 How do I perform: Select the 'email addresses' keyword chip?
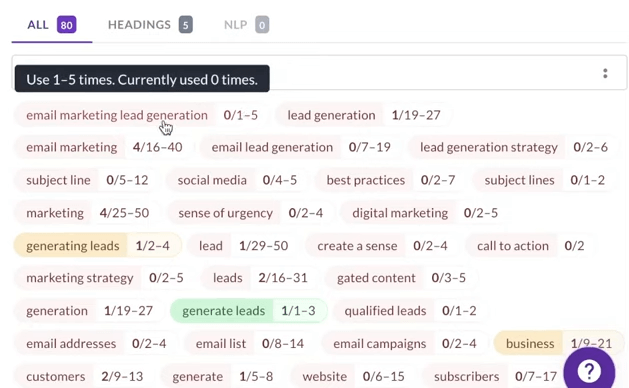[x=96, y=343]
